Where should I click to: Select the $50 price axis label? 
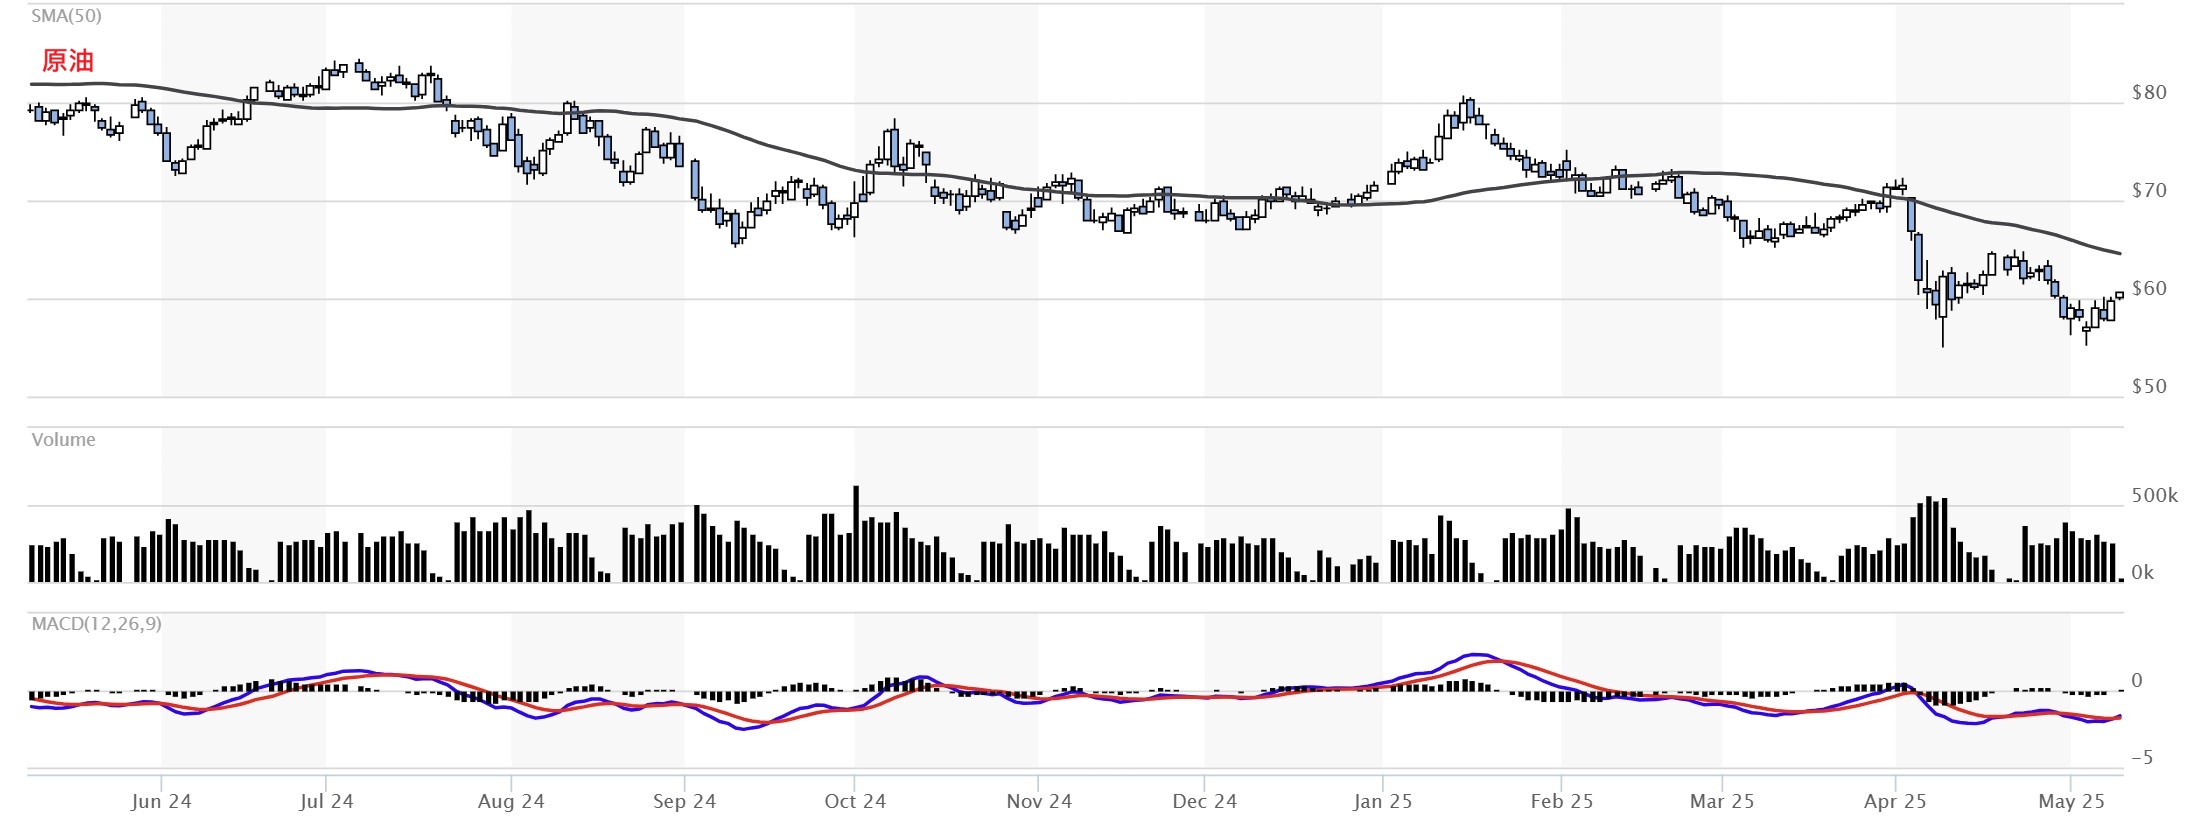point(2149,386)
